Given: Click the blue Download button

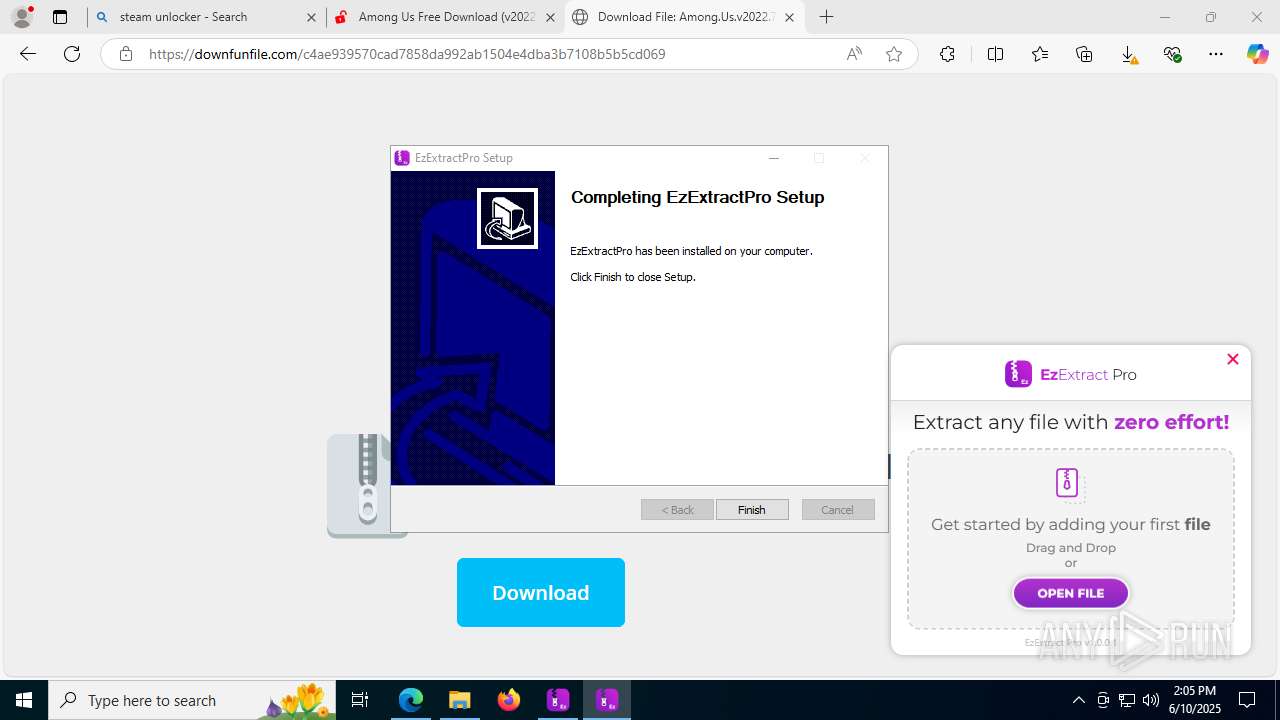Looking at the screenshot, I should (541, 593).
